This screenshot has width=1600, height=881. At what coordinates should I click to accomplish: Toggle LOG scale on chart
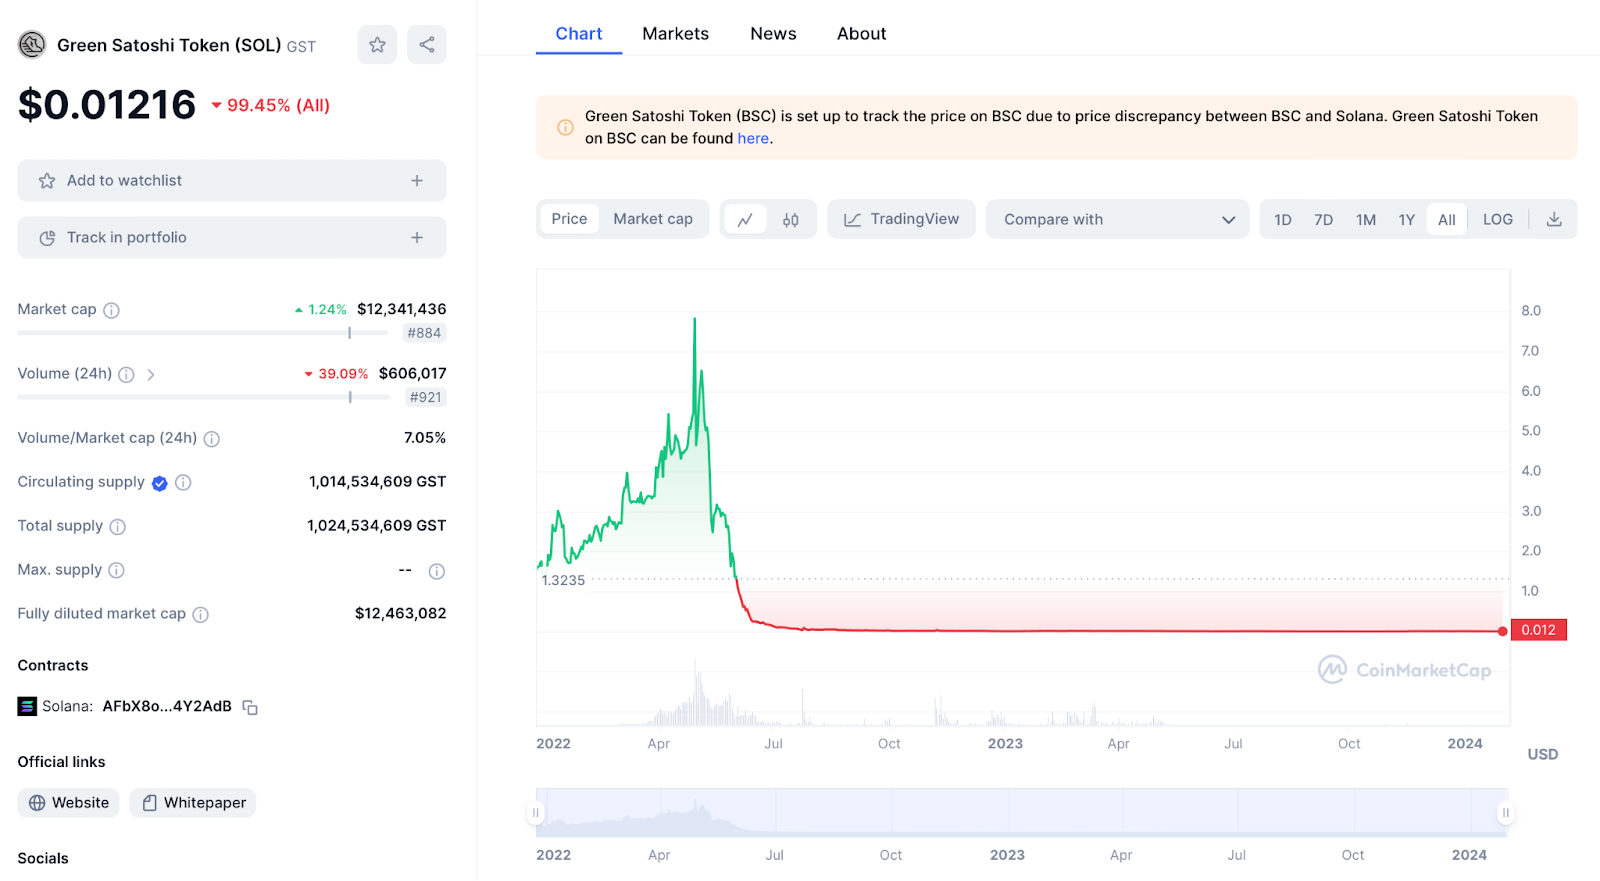(1498, 219)
